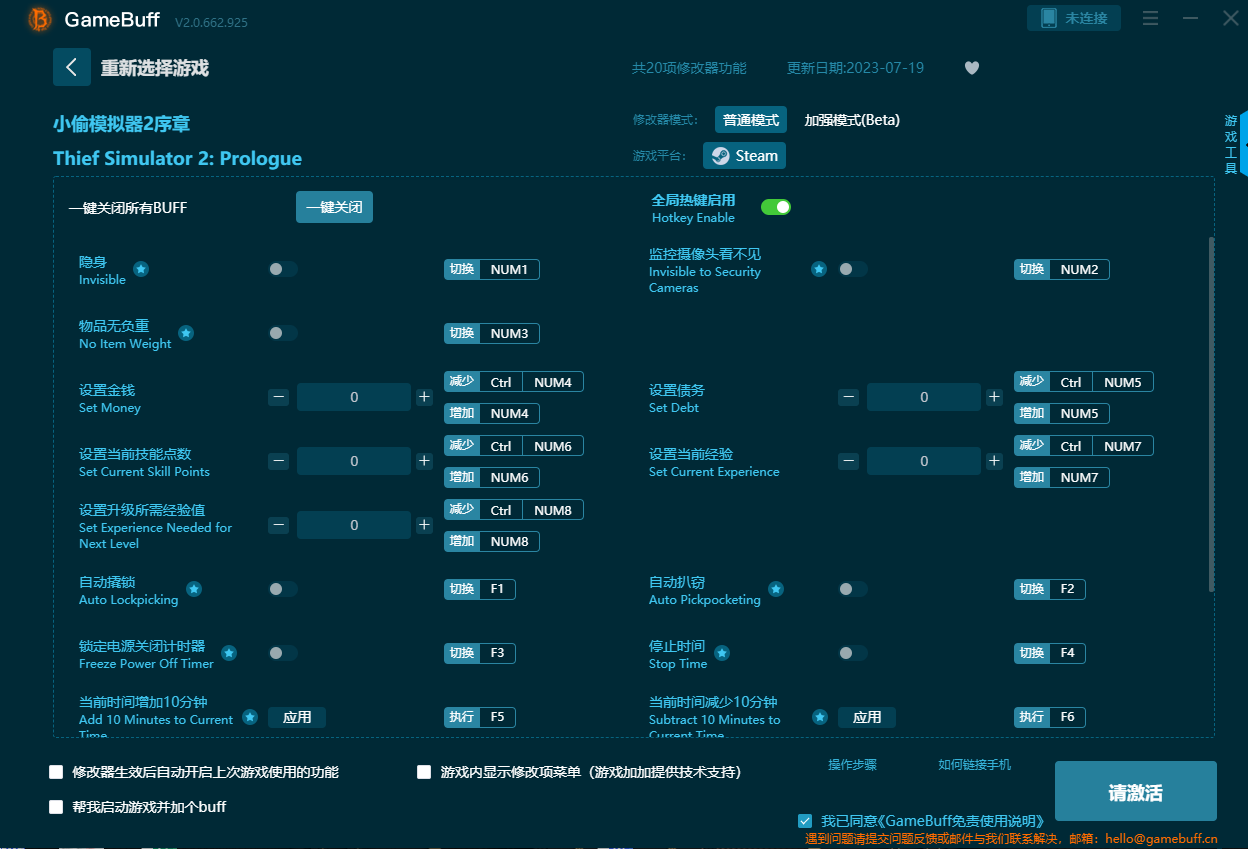
Task: Click 一键关闭 to disable all buffs
Action: tap(334, 207)
